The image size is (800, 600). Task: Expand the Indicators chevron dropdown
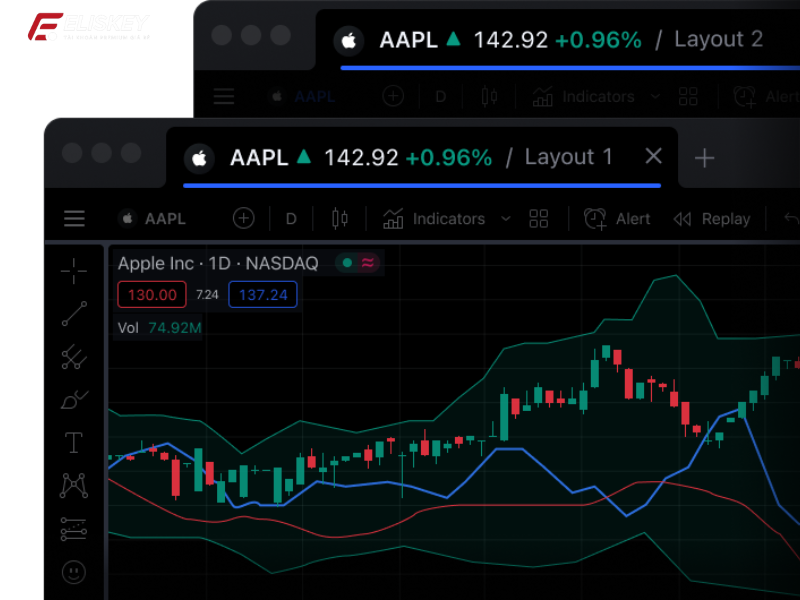[x=505, y=218]
